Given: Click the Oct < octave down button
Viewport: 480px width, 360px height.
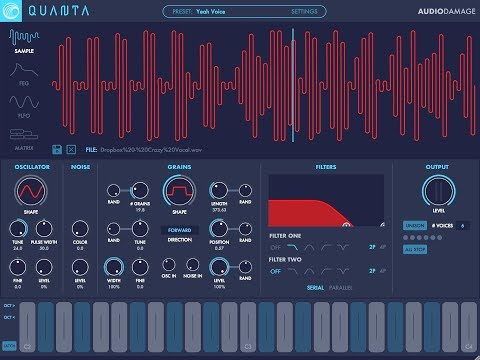Looking at the screenshot, I should pos(9,317).
